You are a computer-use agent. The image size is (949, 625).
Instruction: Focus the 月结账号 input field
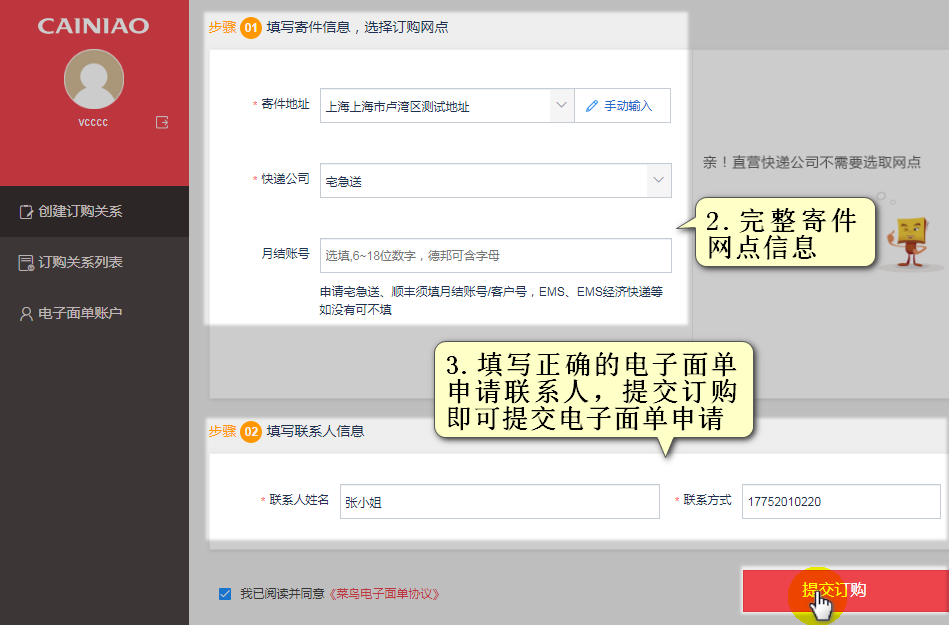click(x=496, y=255)
